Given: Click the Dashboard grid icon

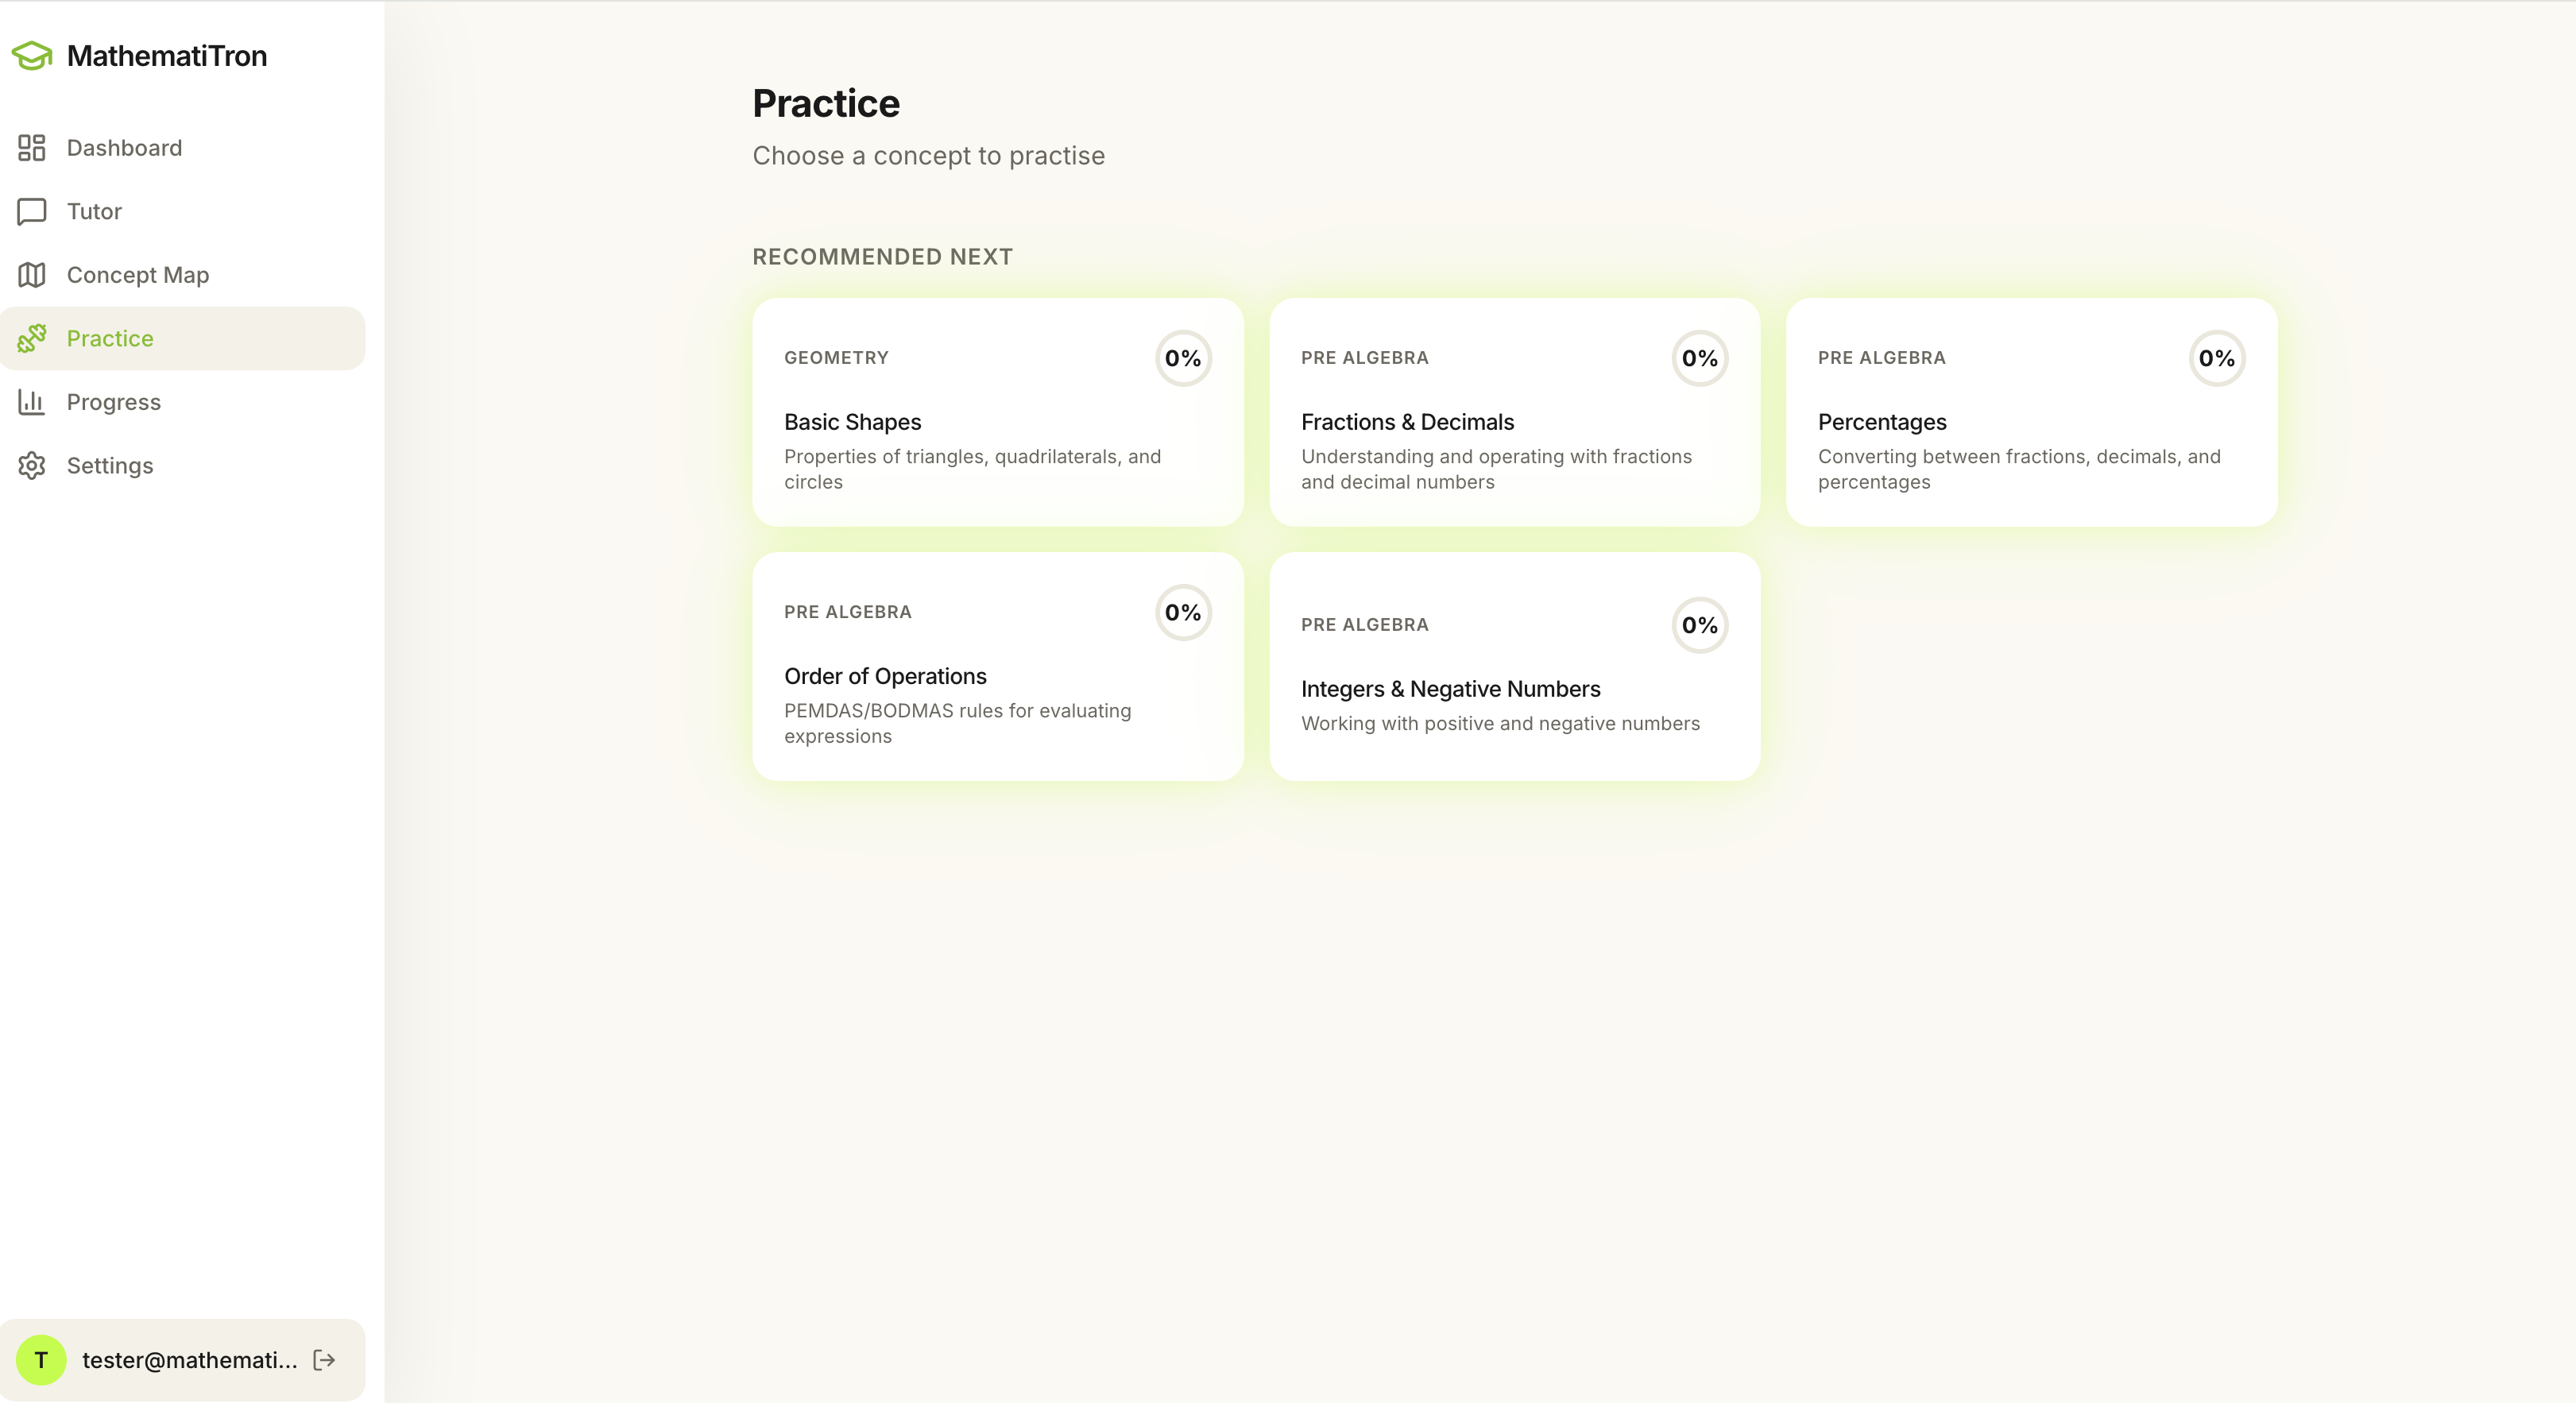Looking at the screenshot, I should click(32, 148).
